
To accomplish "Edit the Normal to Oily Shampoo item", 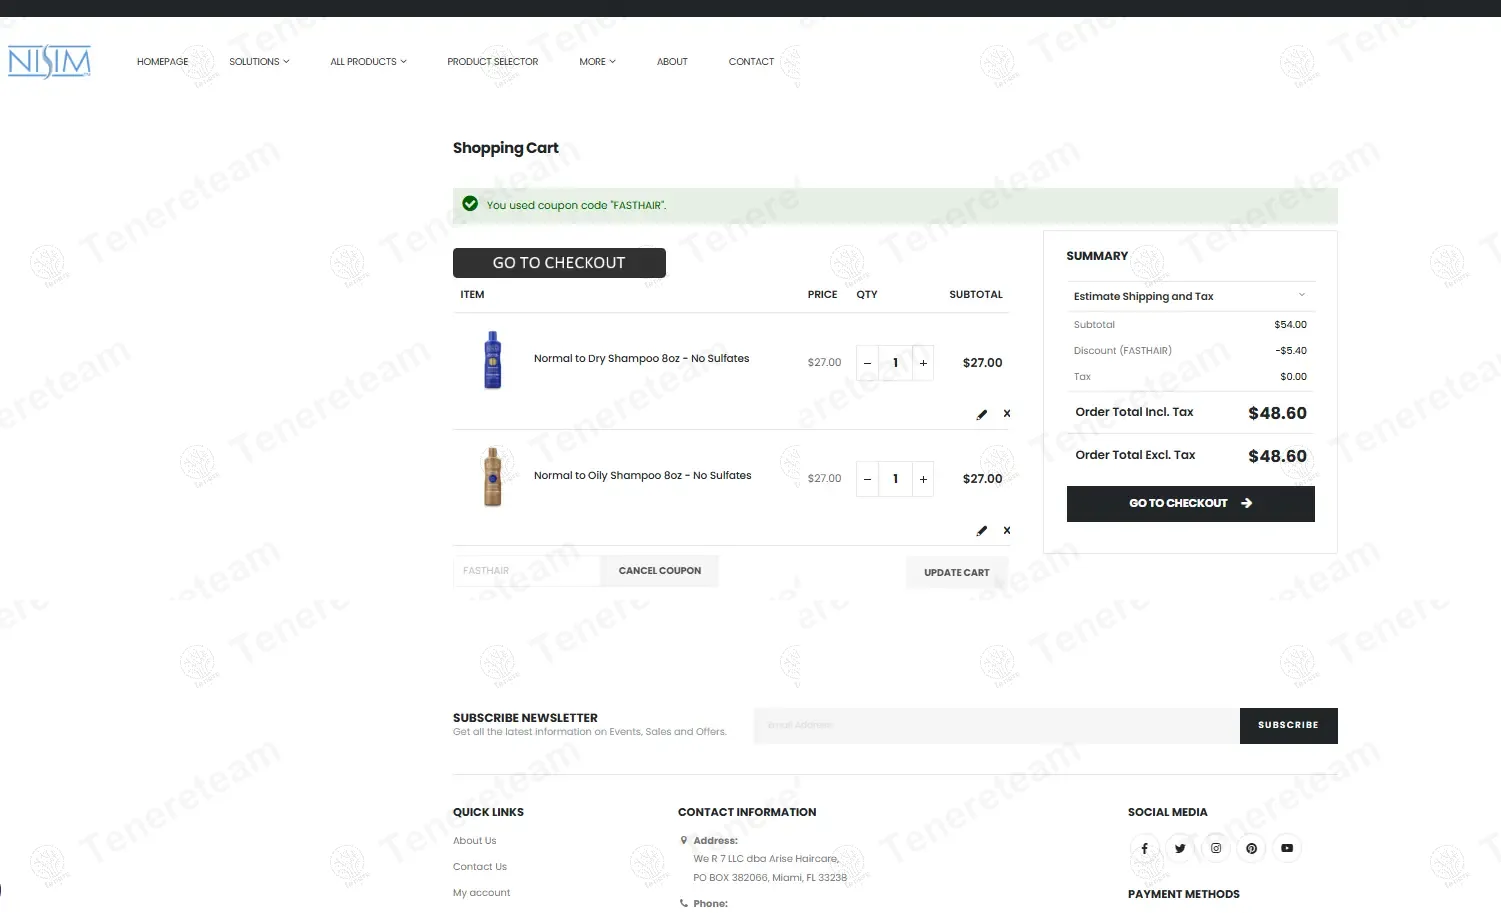I will (x=982, y=531).
